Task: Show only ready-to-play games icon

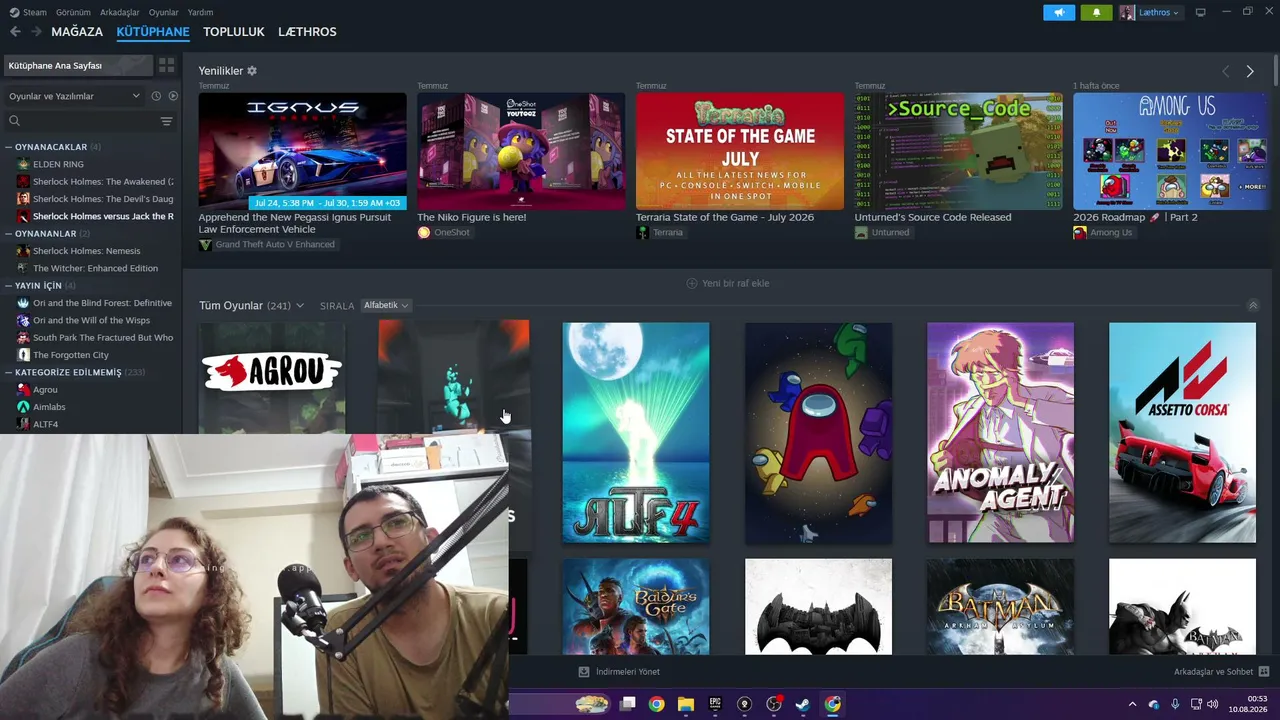Action: [x=173, y=96]
